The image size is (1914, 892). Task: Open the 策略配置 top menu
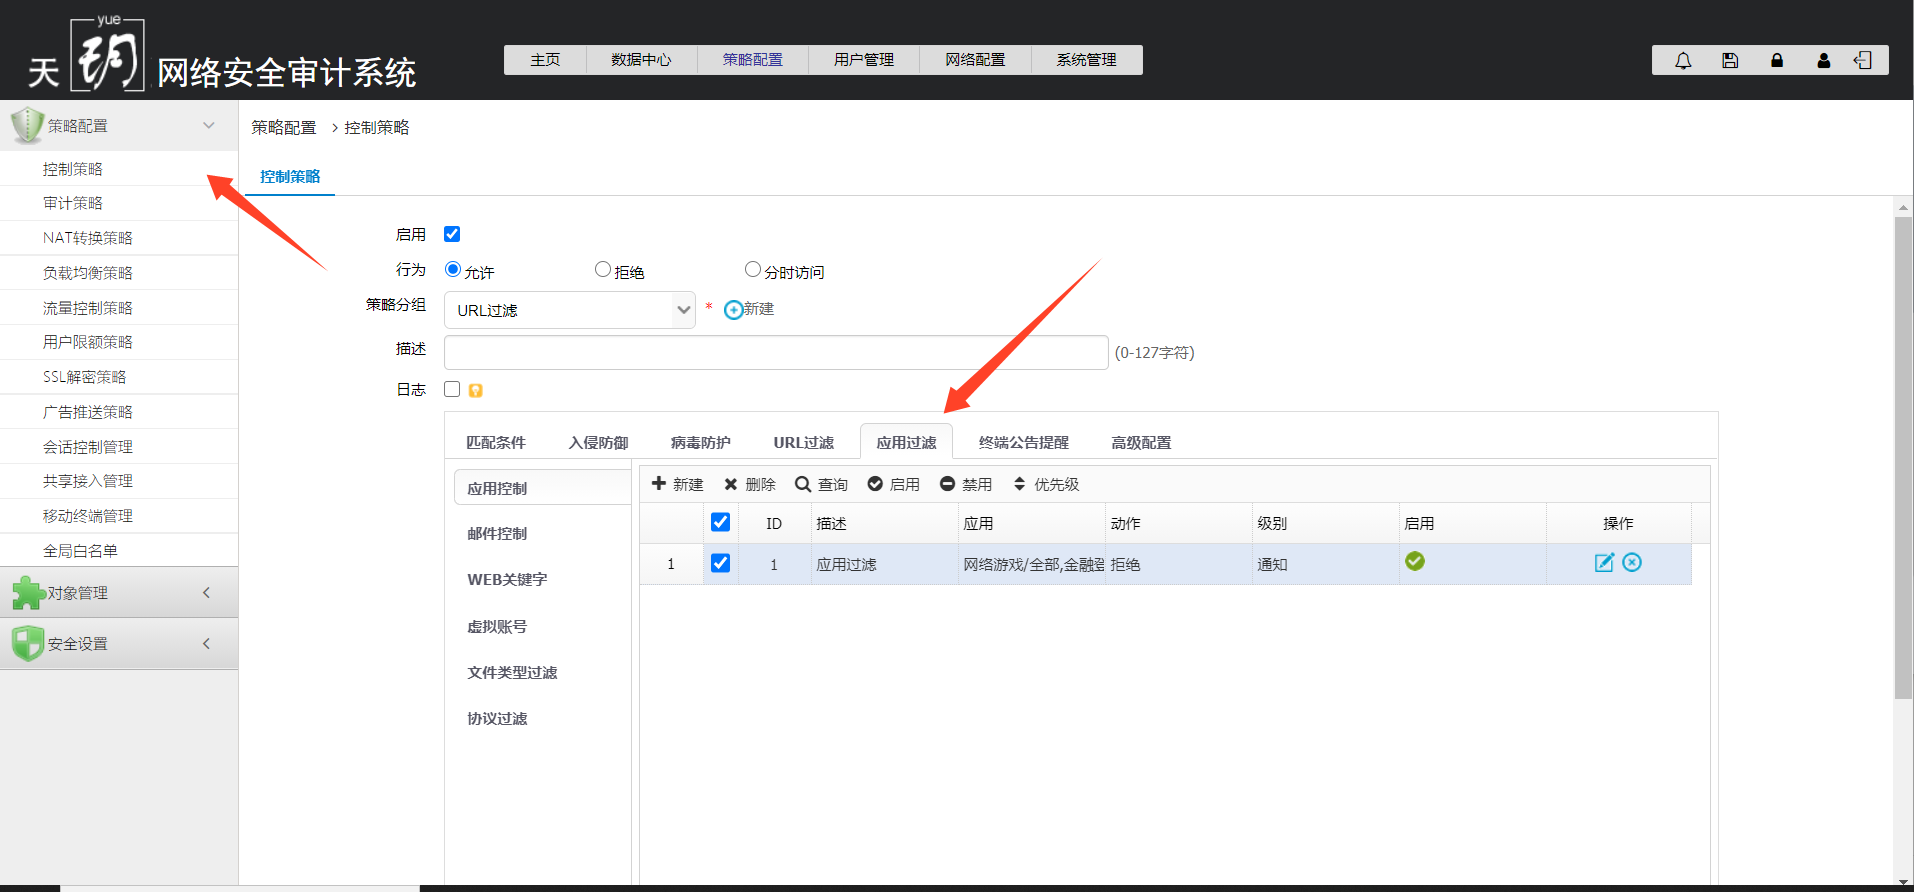click(753, 60)
